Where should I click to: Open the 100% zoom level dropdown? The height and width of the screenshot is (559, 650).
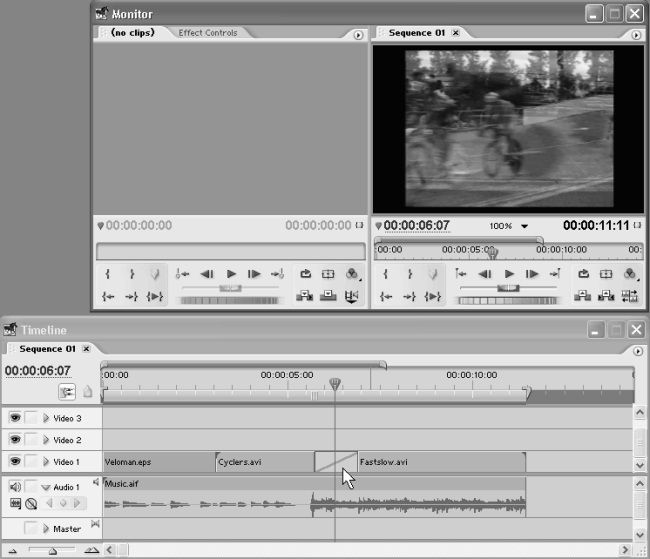tap(524, 226)
